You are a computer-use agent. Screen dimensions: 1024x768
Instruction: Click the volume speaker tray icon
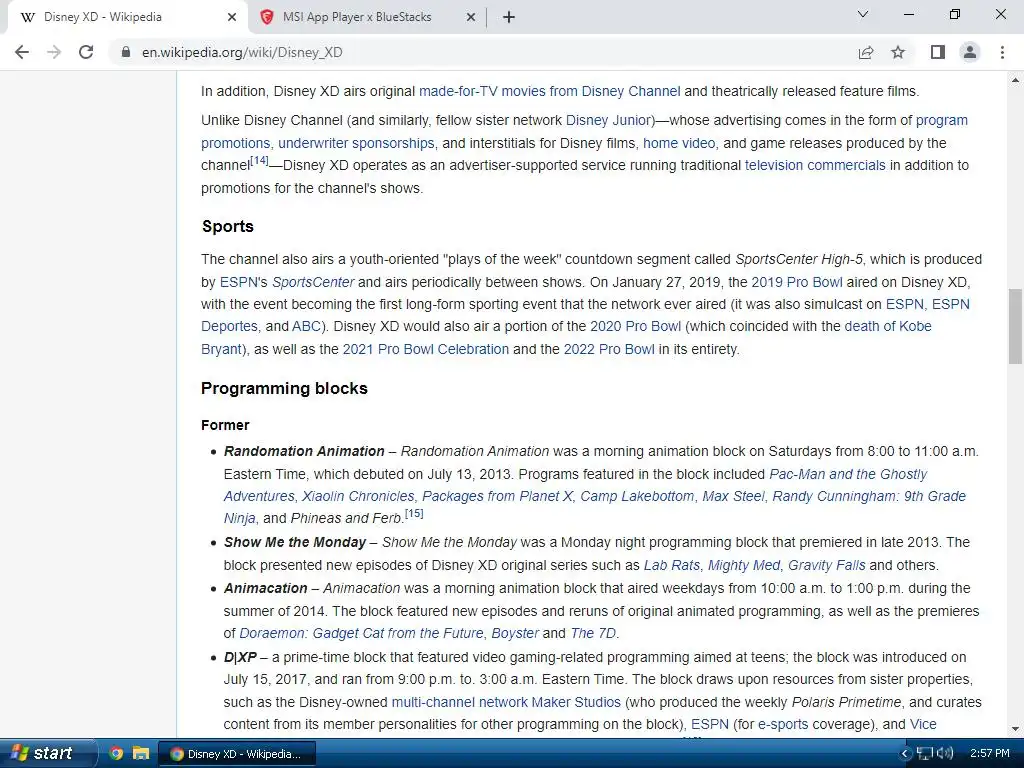(944, 754)
